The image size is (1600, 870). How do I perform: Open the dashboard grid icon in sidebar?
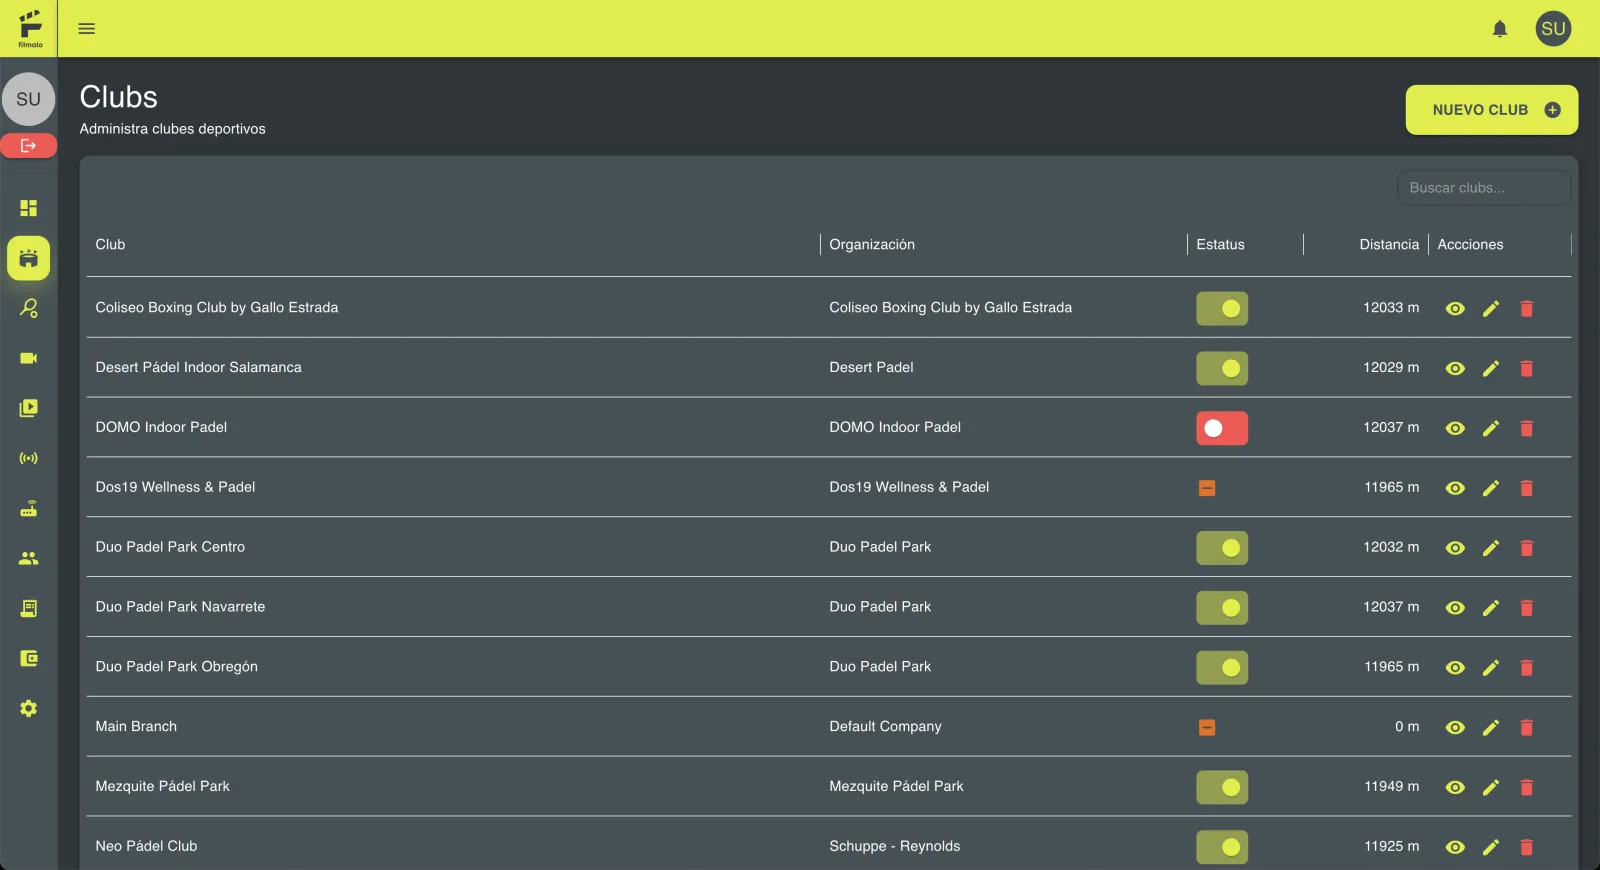(29, 208)
